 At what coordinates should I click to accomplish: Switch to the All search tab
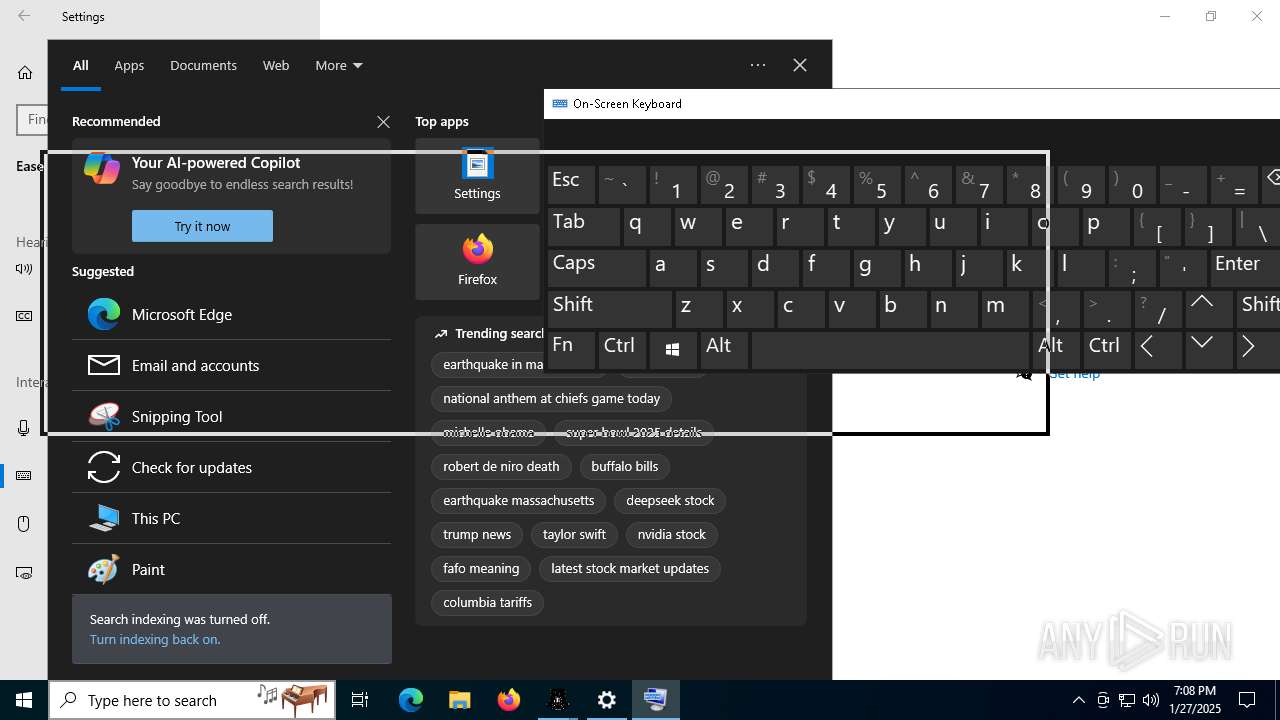tap(81, 65)
